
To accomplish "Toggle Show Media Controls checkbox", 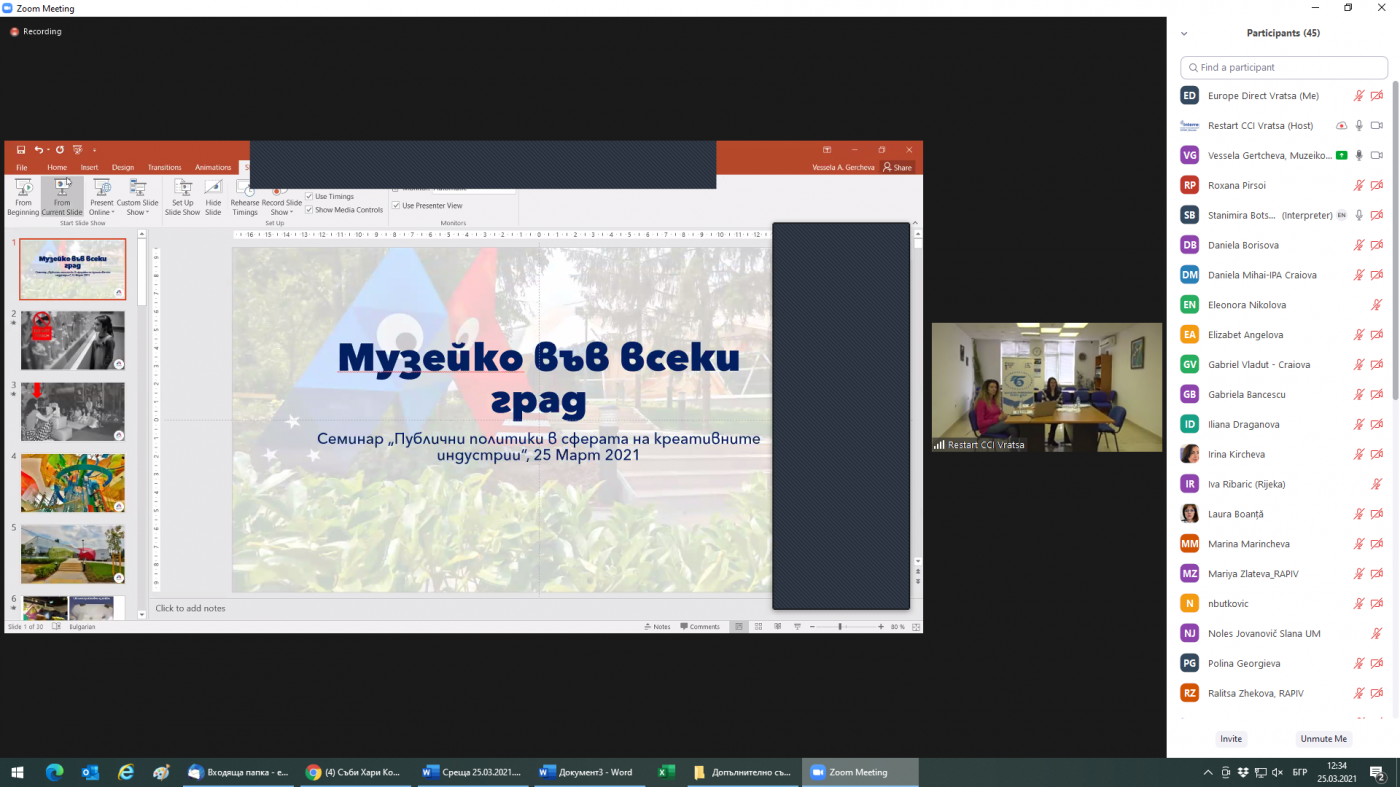I will 309,210.
